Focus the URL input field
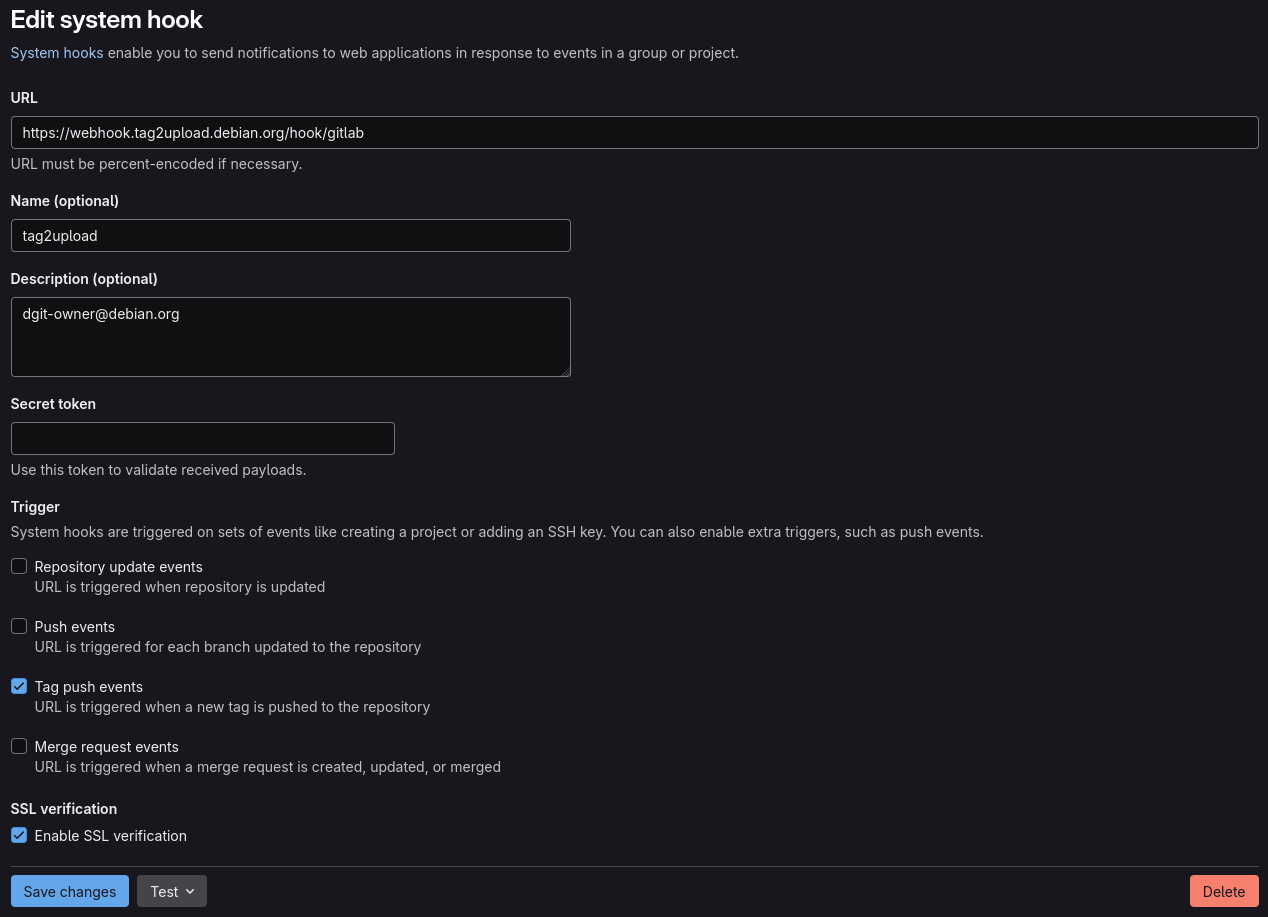Viewport: 1268px width, 917px height. click(635, 132)
